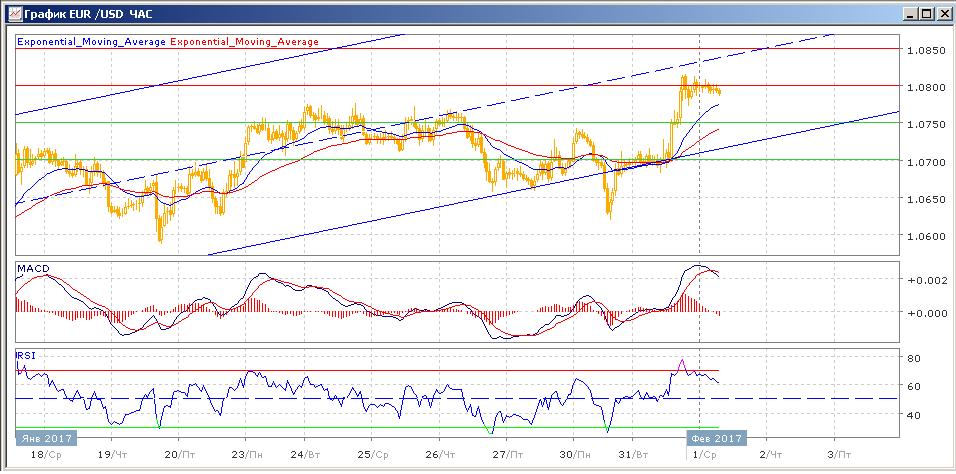Click the +0.002 MACD axis value
Image resolution: width=956 pixels, height=474 pixels.
pos(927,279)
